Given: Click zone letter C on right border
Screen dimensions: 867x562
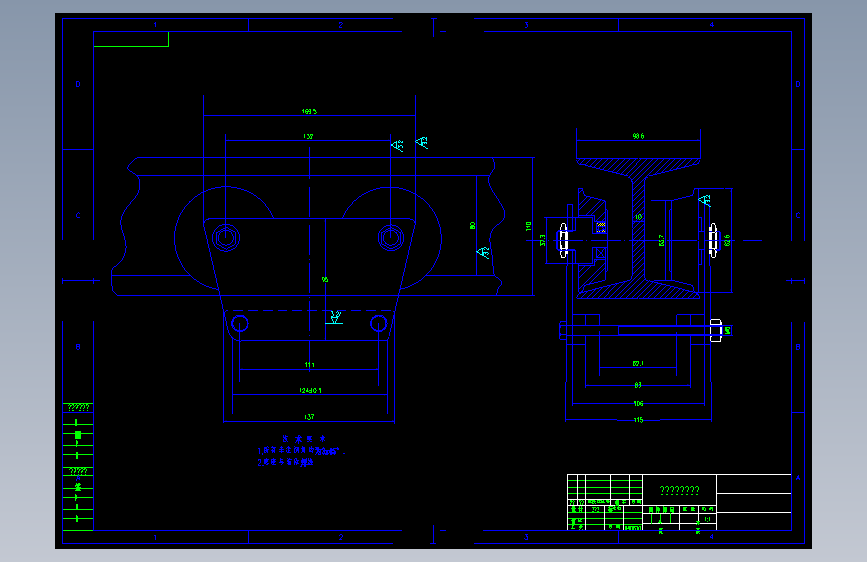Looking at the screenshot, I should (x=798, y=215).
